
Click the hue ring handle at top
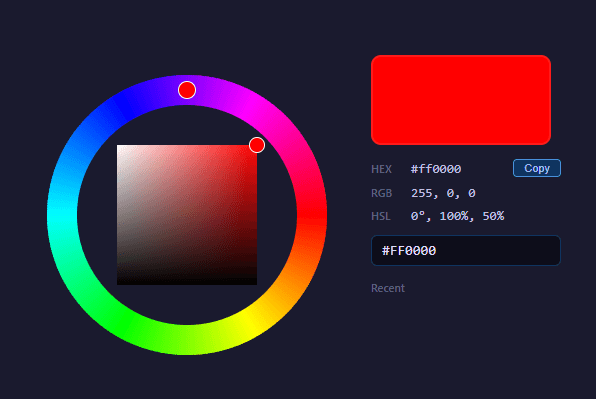click(x=187, y=90)
